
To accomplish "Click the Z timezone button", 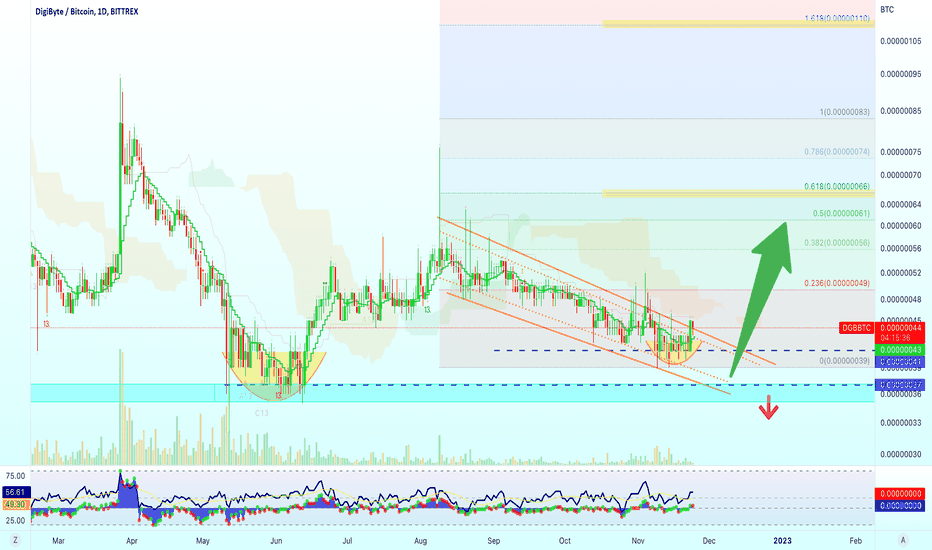I will coord(15,540).
